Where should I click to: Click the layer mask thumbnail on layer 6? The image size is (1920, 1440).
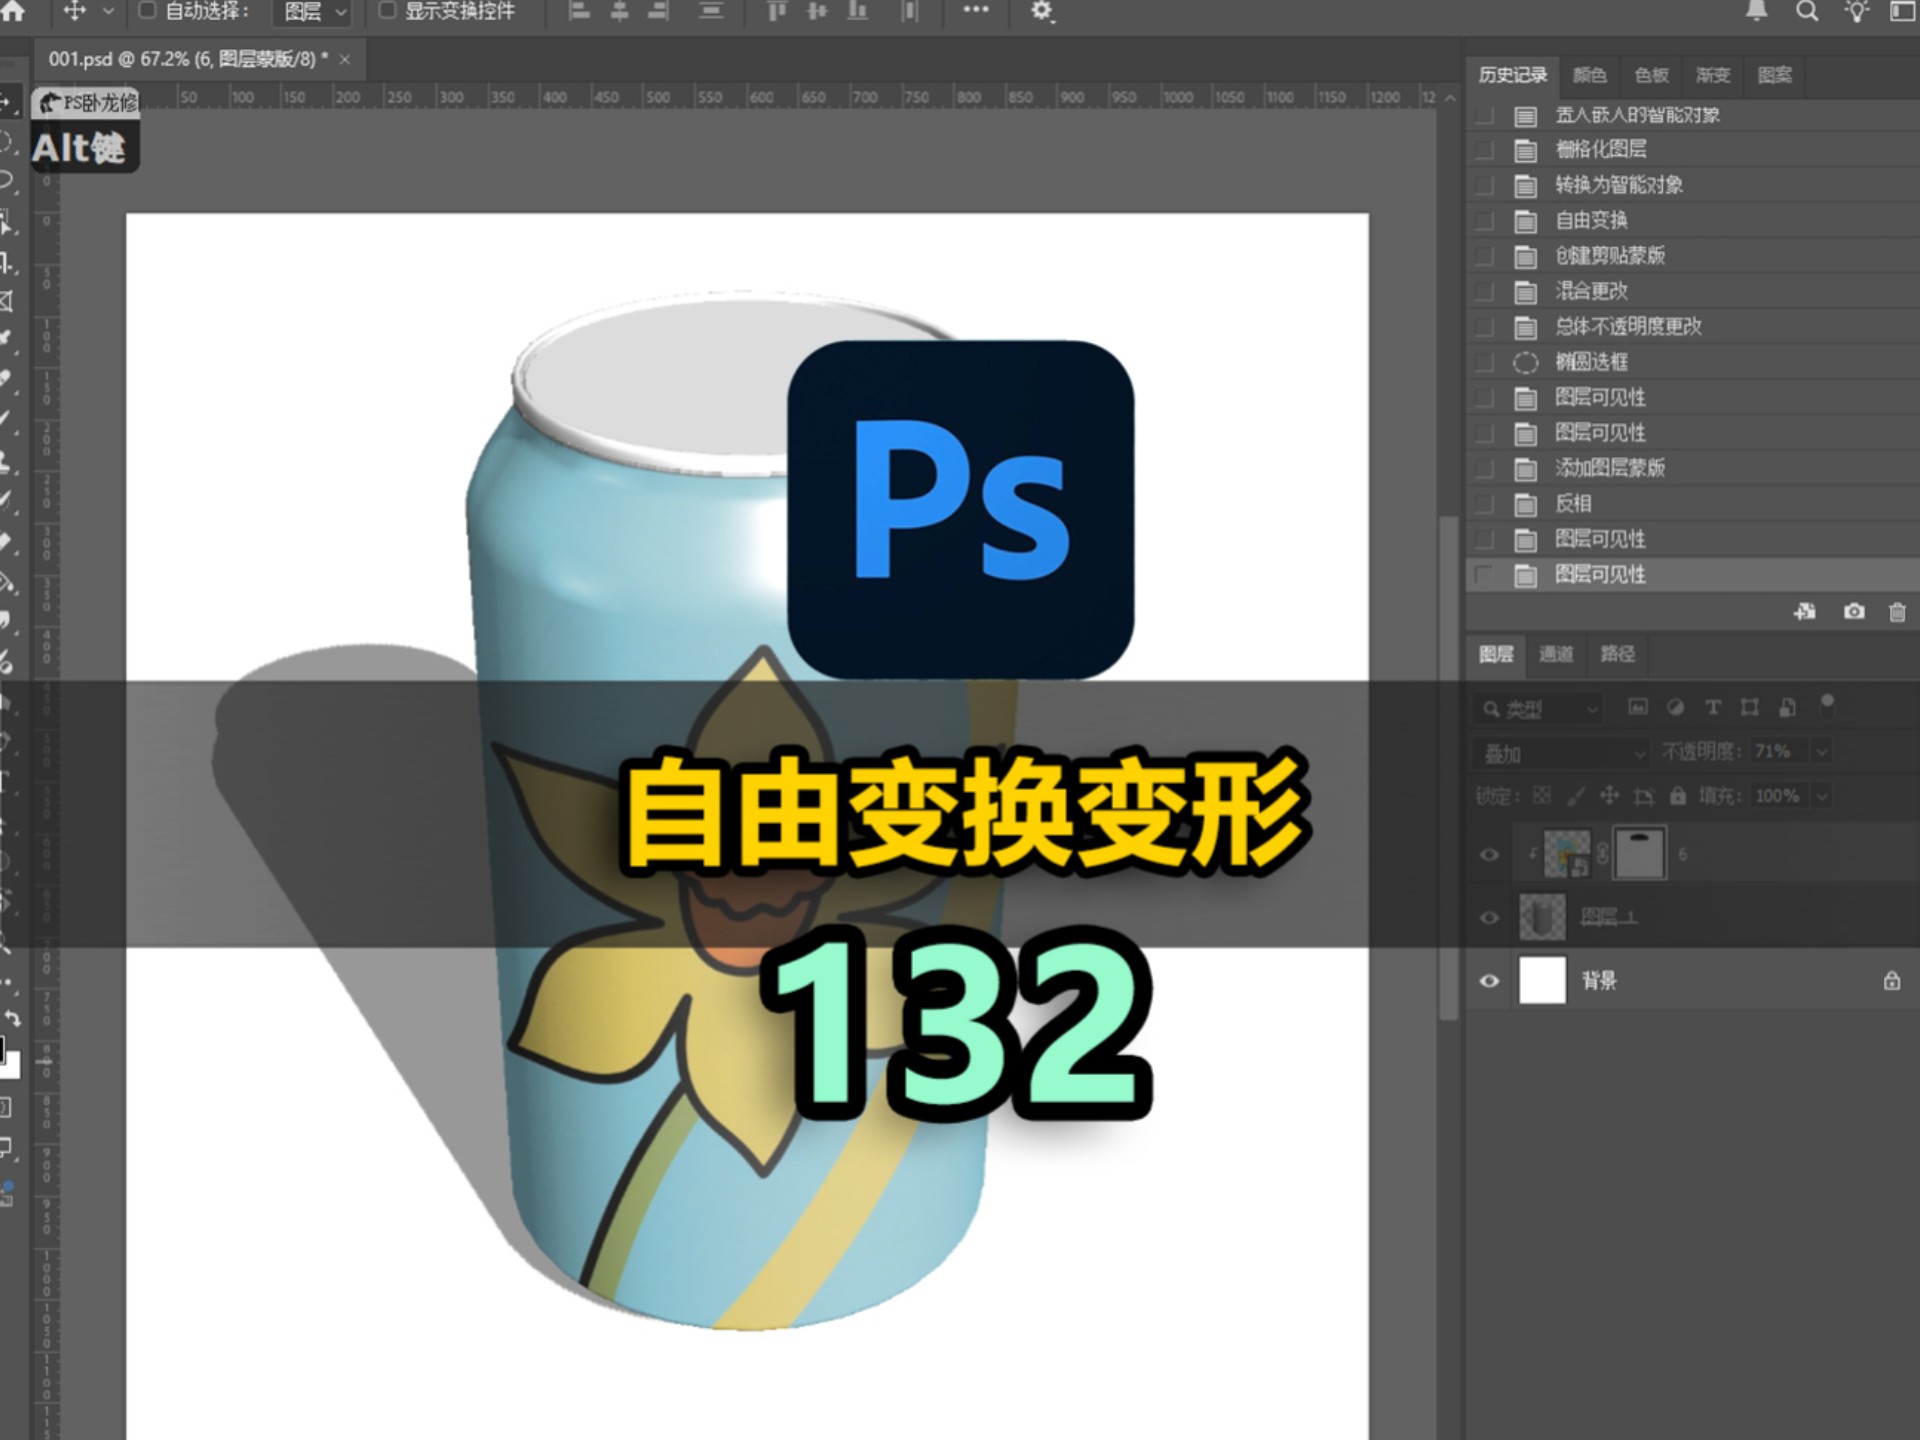point(1640,853)
